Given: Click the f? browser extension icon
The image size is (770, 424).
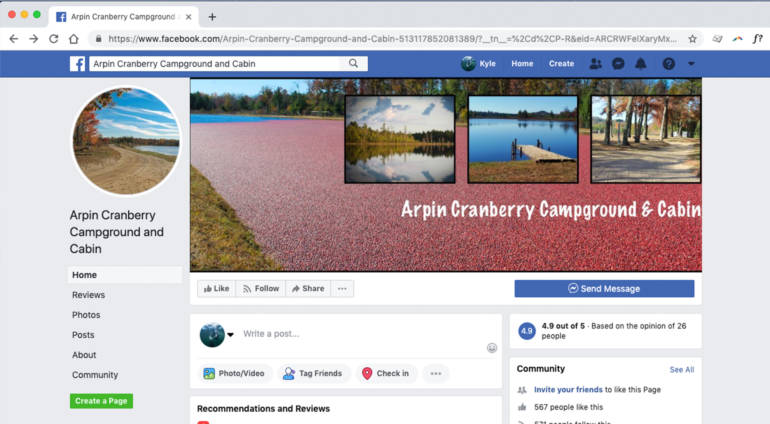Looking at the screenshot, I should click(x=757, y=39).
